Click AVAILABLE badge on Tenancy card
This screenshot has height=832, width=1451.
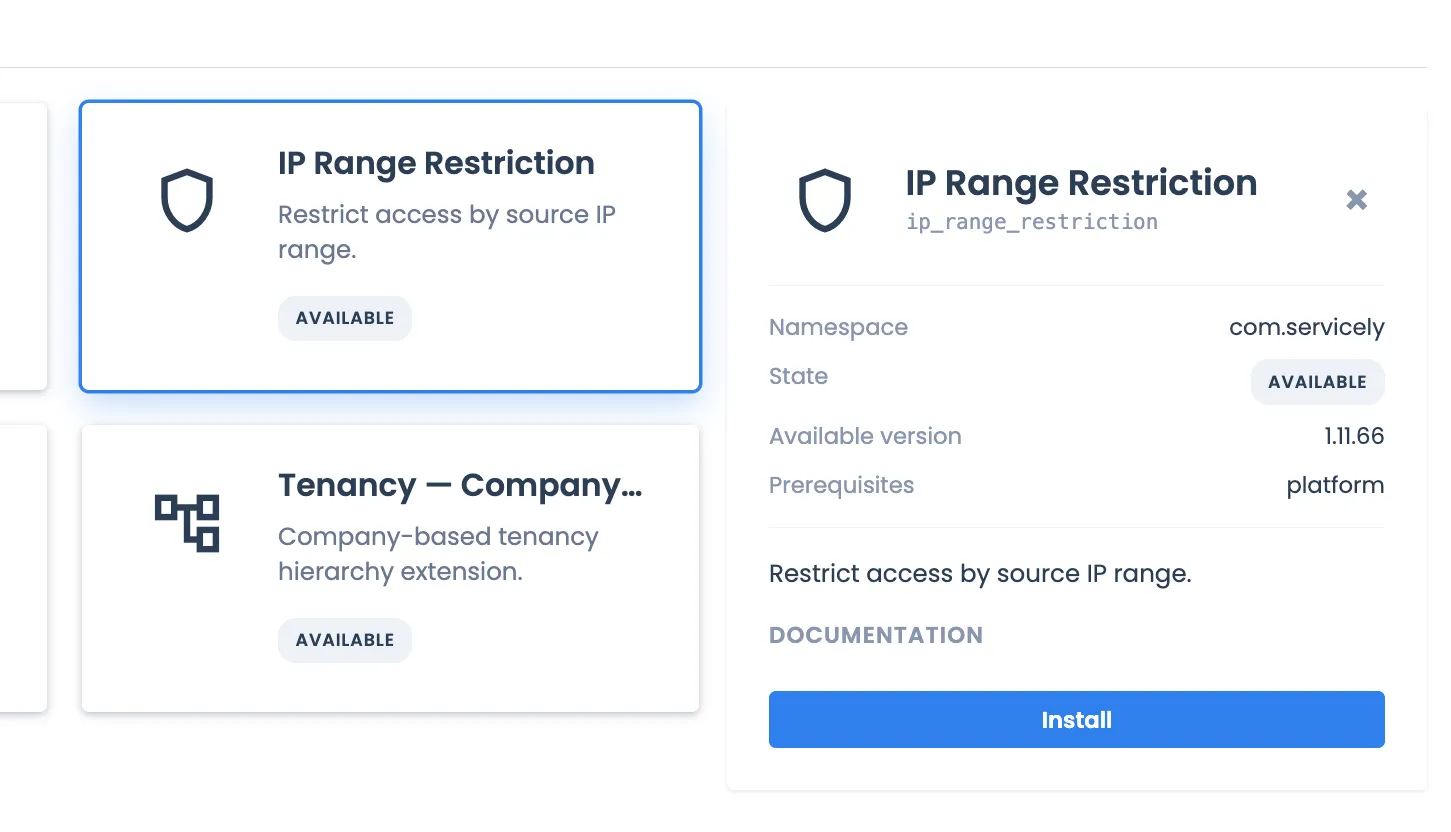click(345, 640)
